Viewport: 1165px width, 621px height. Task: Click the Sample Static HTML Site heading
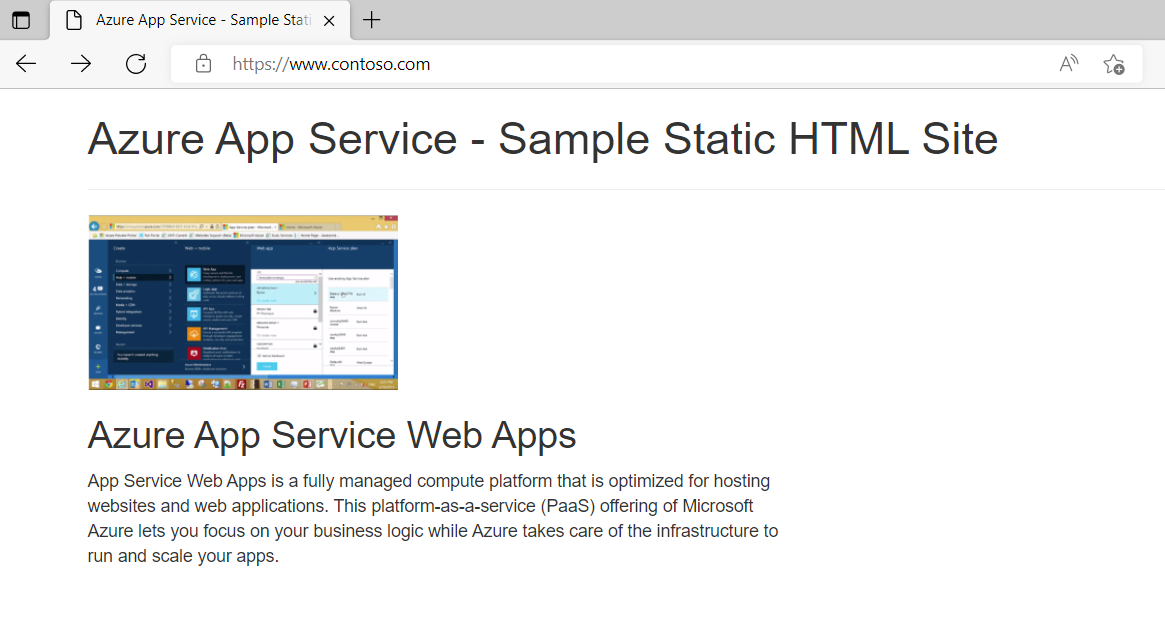(x=543, y=139)
